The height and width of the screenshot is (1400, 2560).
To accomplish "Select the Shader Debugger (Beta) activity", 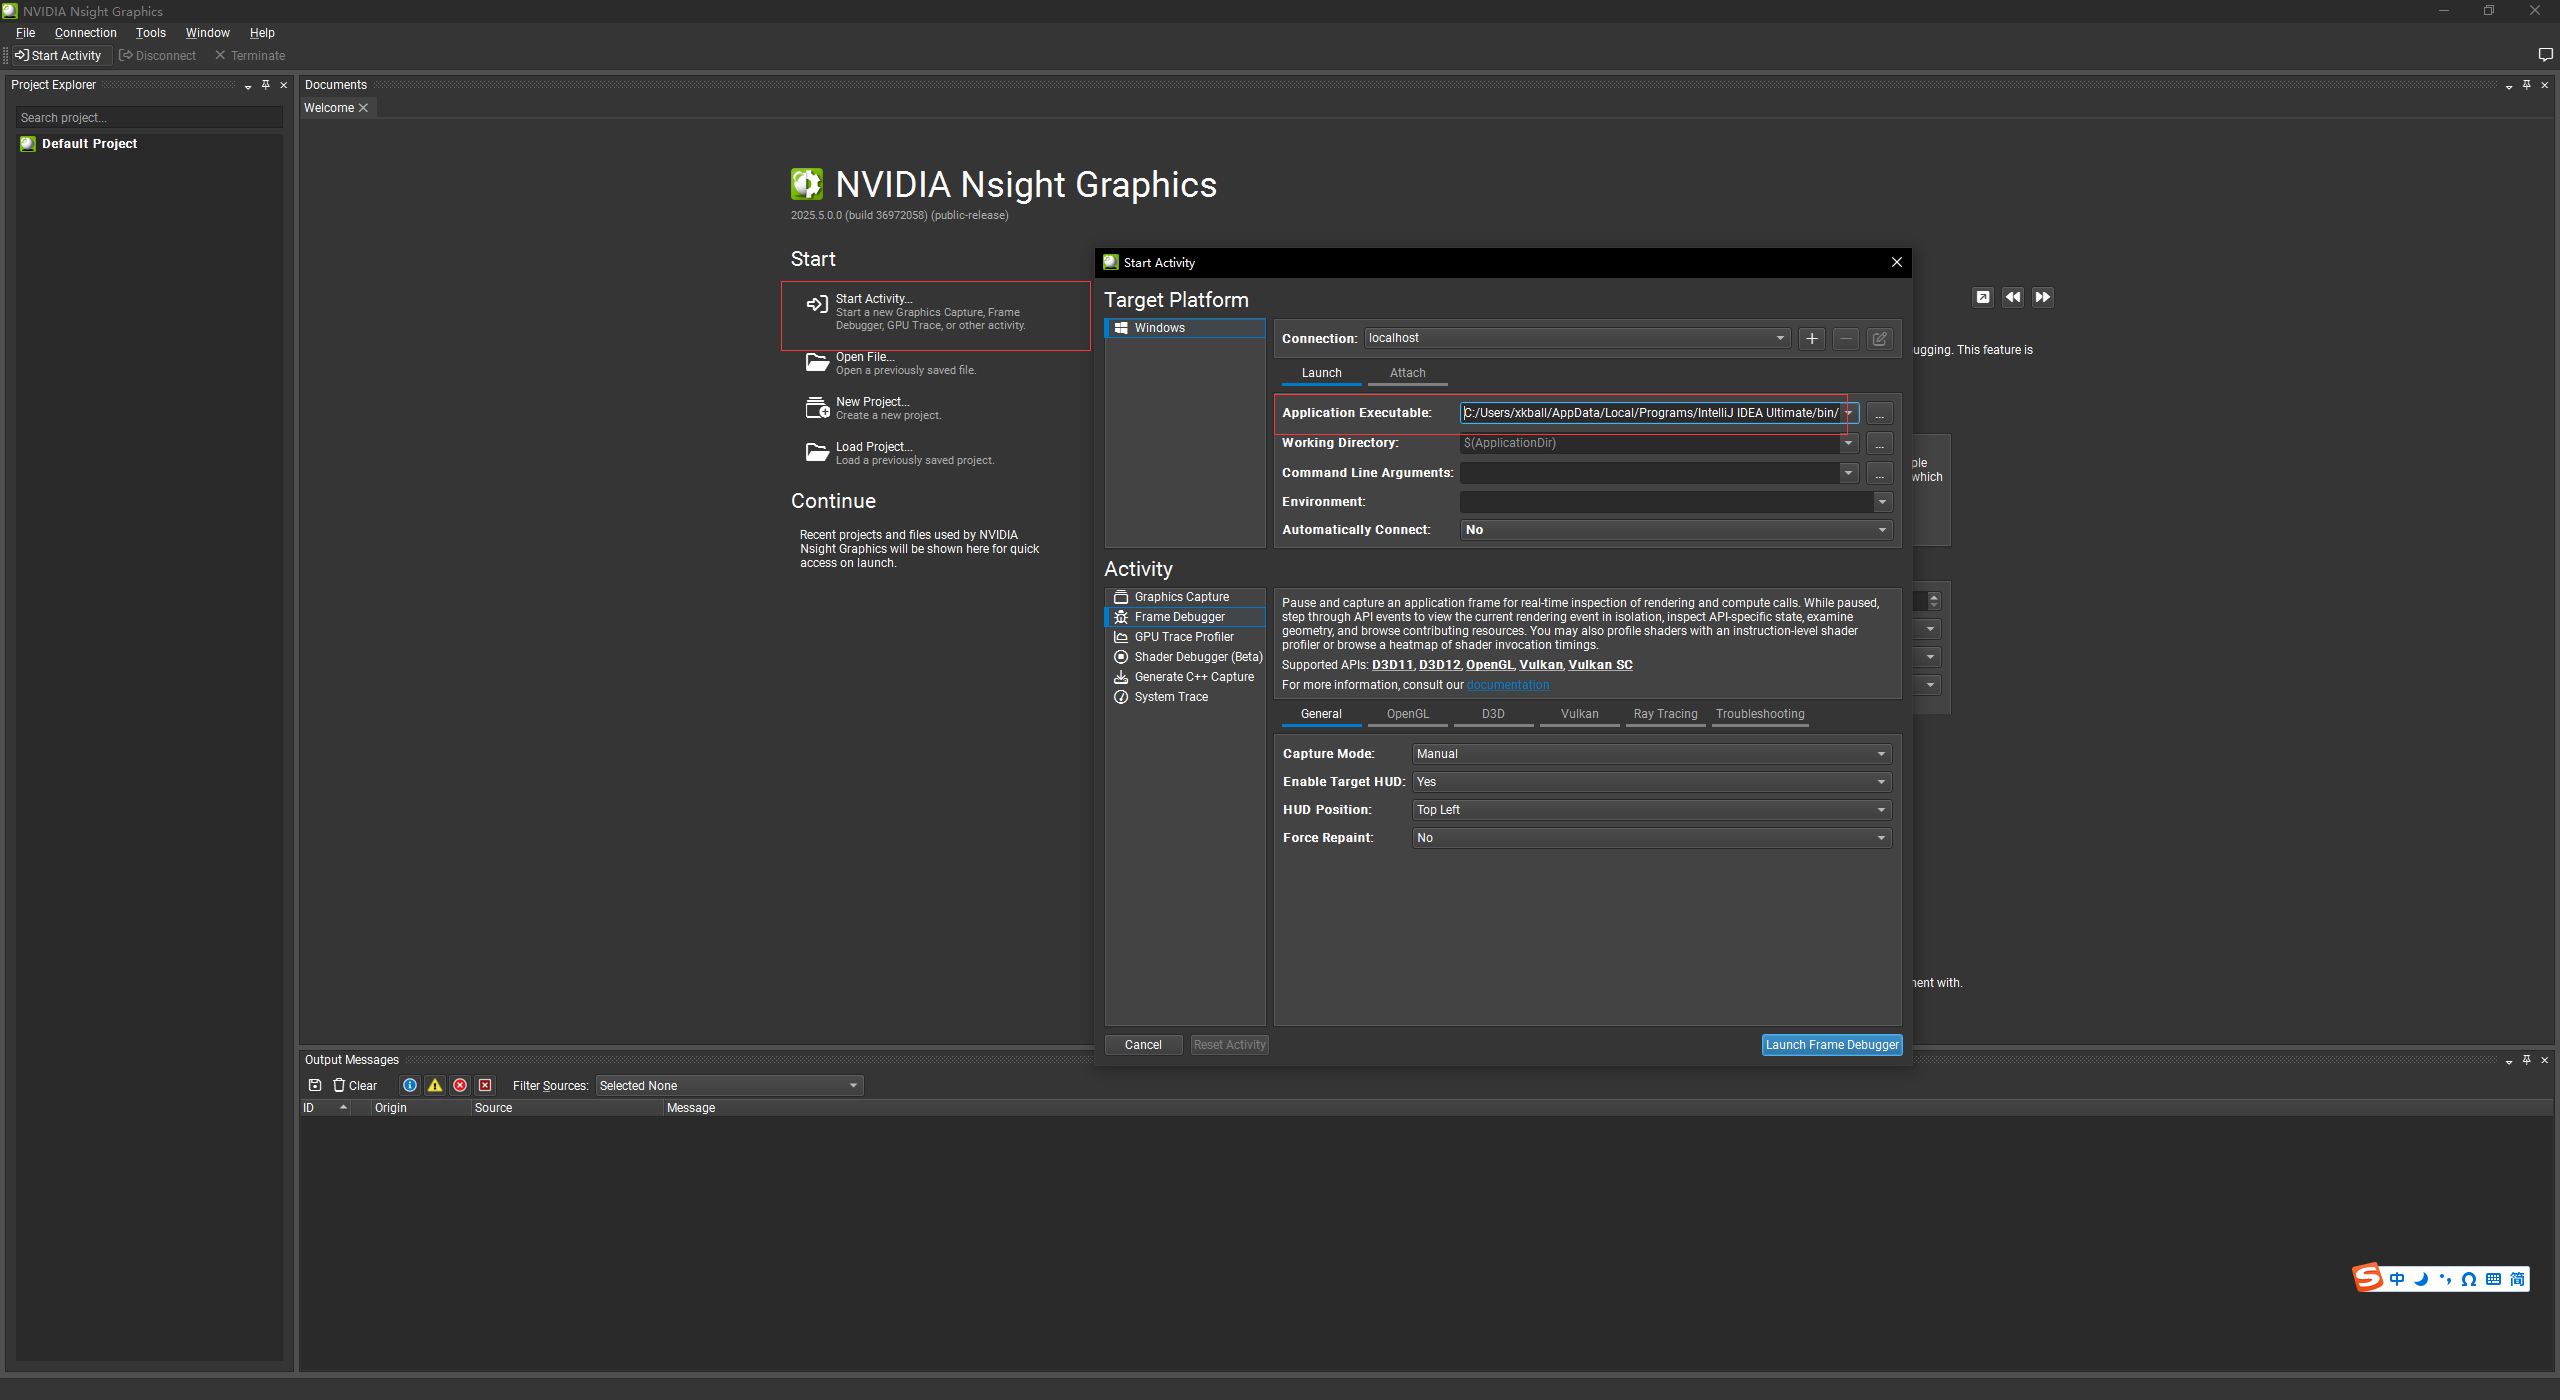I will coord(1197,657).
